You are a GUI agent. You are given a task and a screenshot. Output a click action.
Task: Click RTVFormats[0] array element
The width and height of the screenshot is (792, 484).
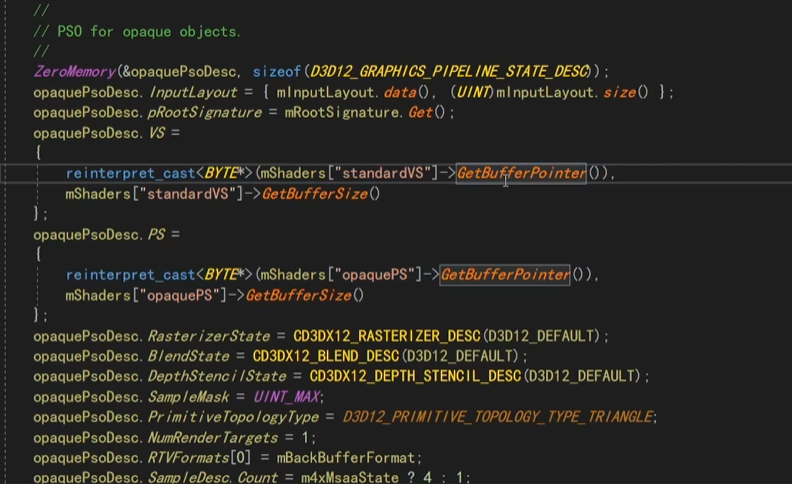pyautogui.click(x=199, y=458)
